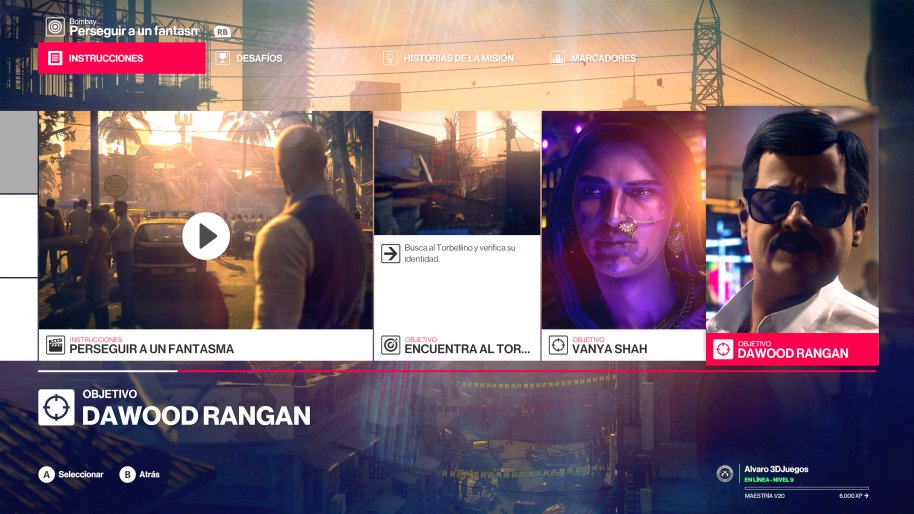Click the large crosshair icon beside Objetivo heading

[57, 407]
